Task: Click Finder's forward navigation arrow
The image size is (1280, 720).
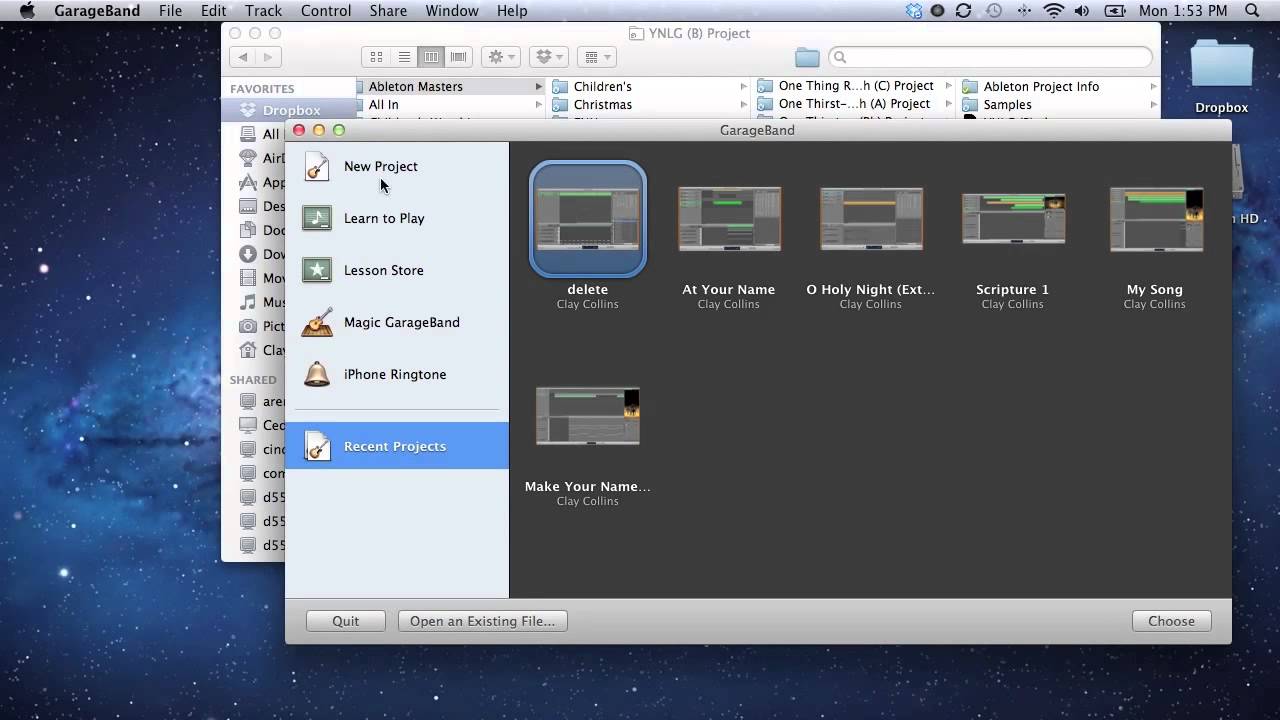Action: tap(269, 57)
